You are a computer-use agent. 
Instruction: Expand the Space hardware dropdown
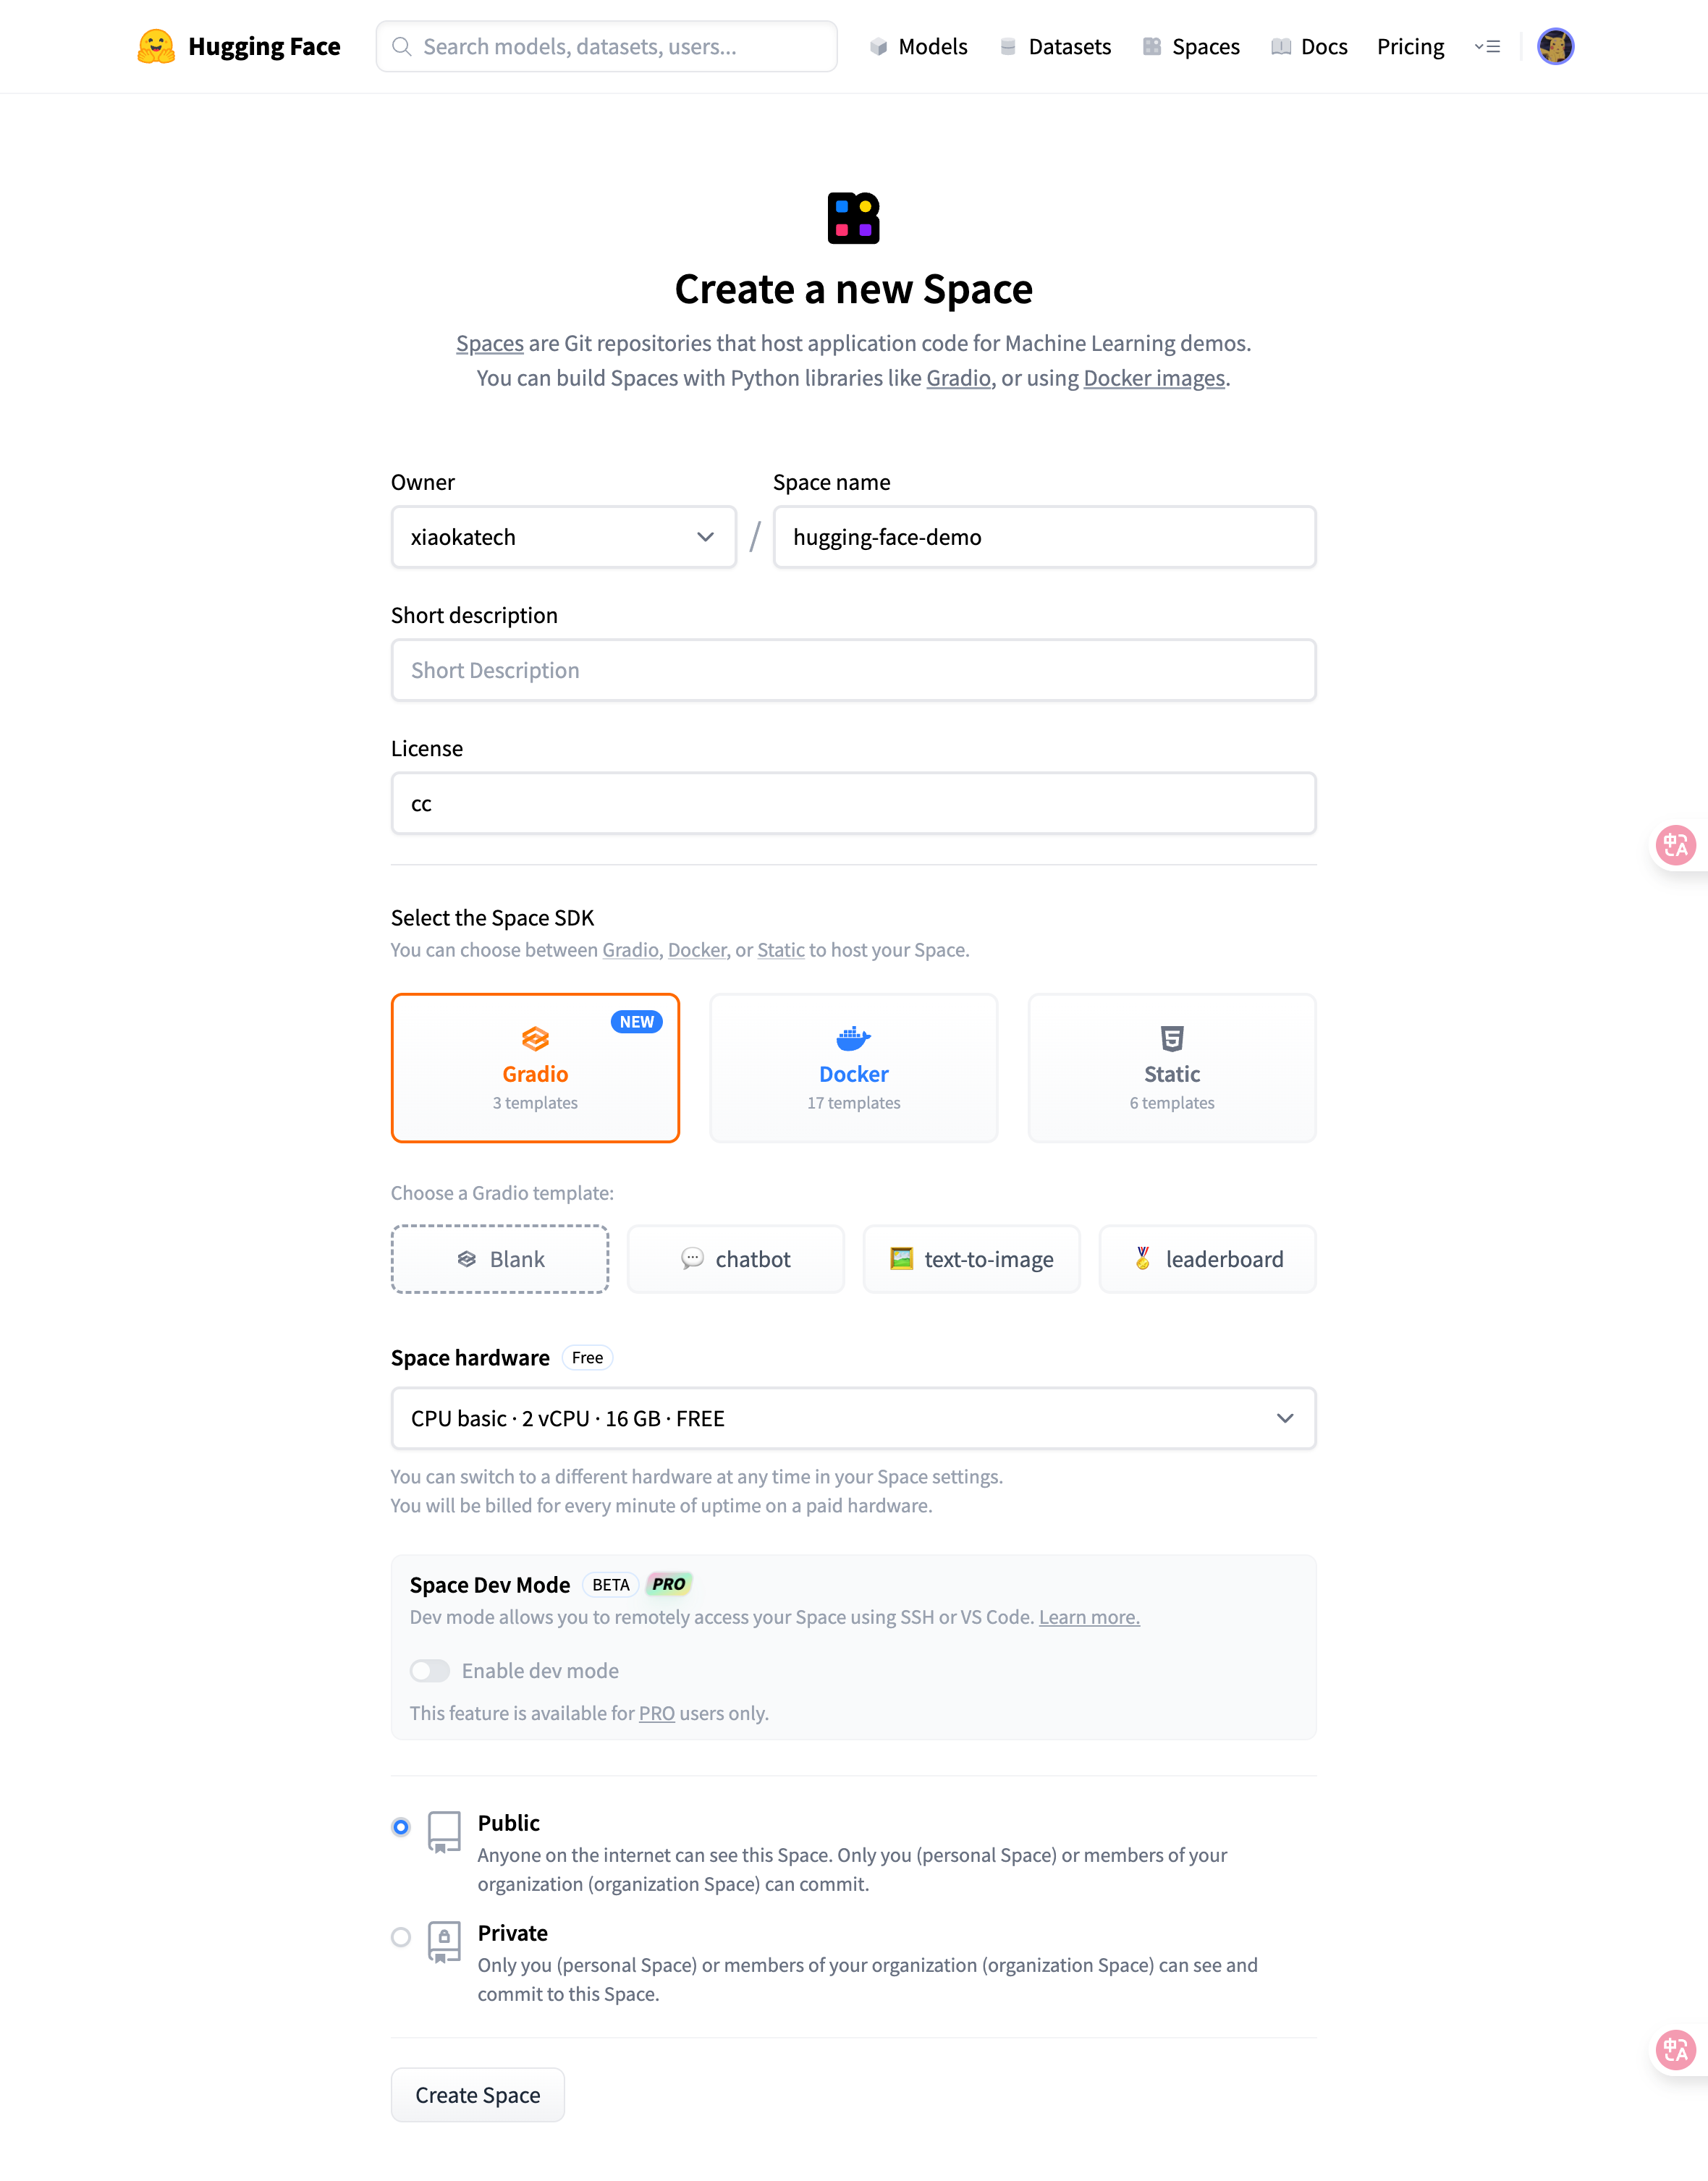[x=853, y=1418]
